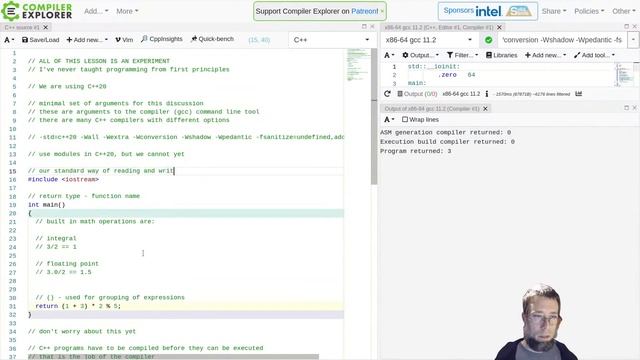Click 'Program returned: 3' output text
The image size is (640, 360).
coord(416,151)
